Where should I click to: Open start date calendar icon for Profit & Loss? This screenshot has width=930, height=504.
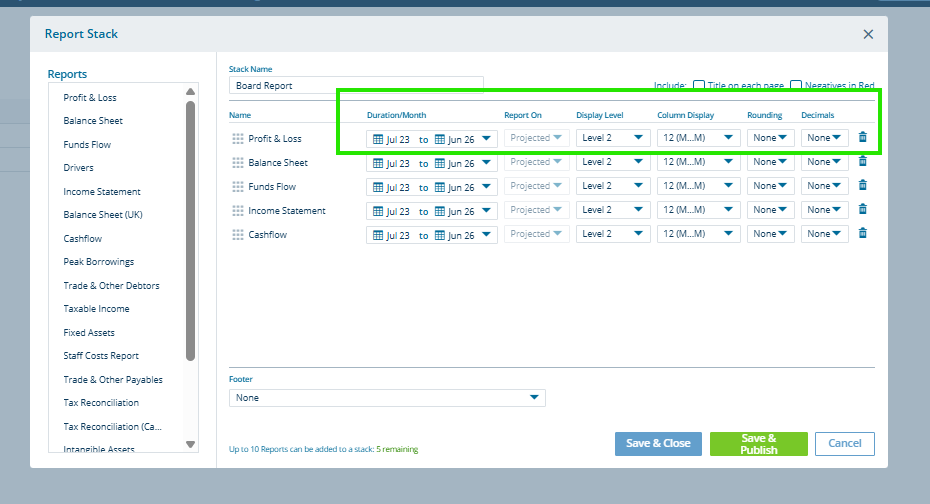pos(378,139)
